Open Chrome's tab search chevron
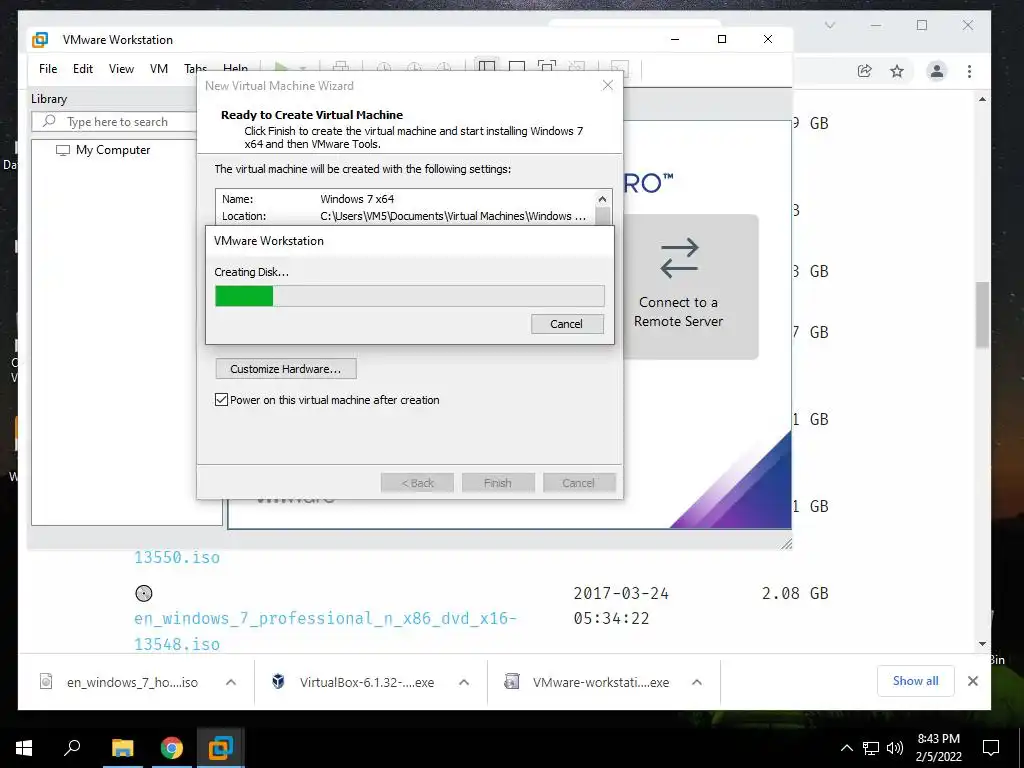The height and width of the screenshot is (768, 1024). (829, 25)
